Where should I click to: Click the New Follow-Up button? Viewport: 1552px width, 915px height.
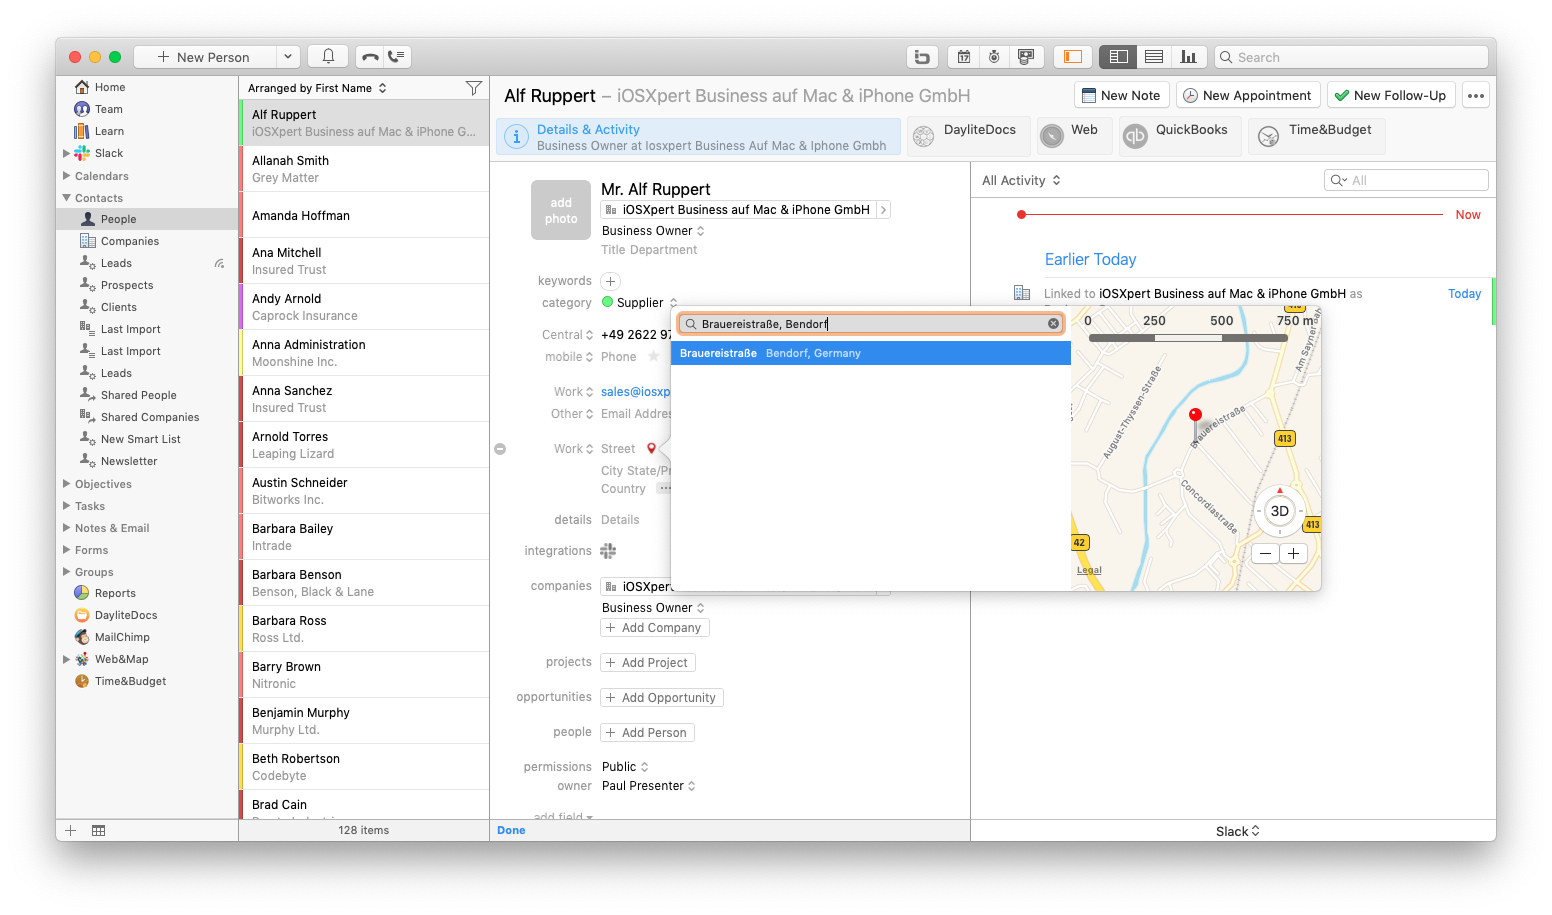click(x=1391, y=95)
